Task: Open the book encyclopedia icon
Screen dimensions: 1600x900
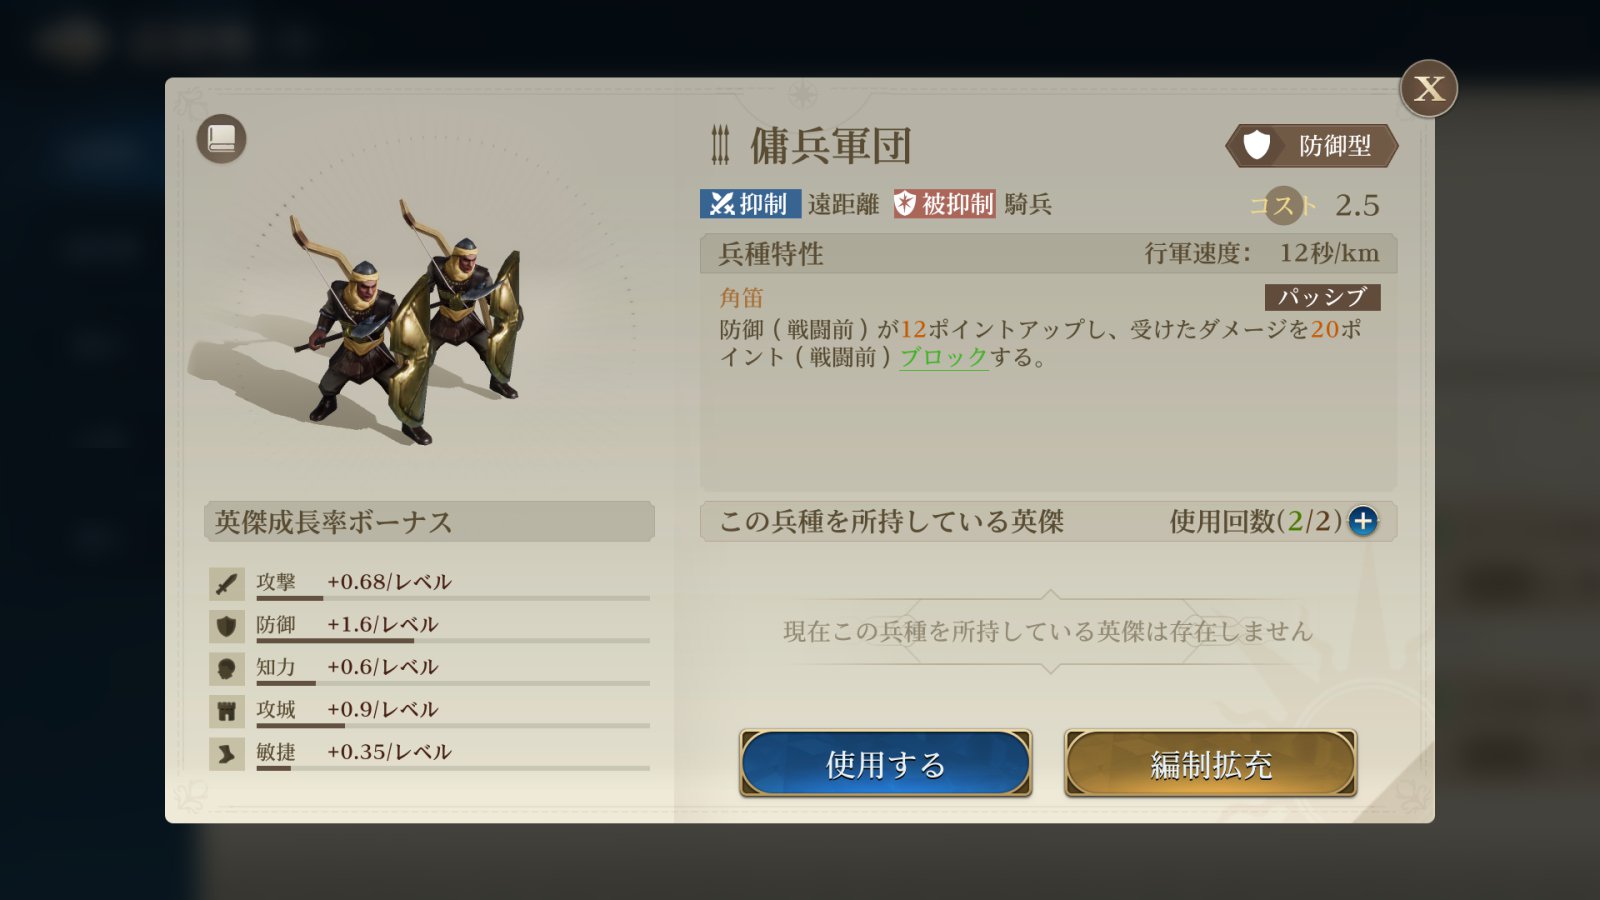Action: tap(221, 138)
